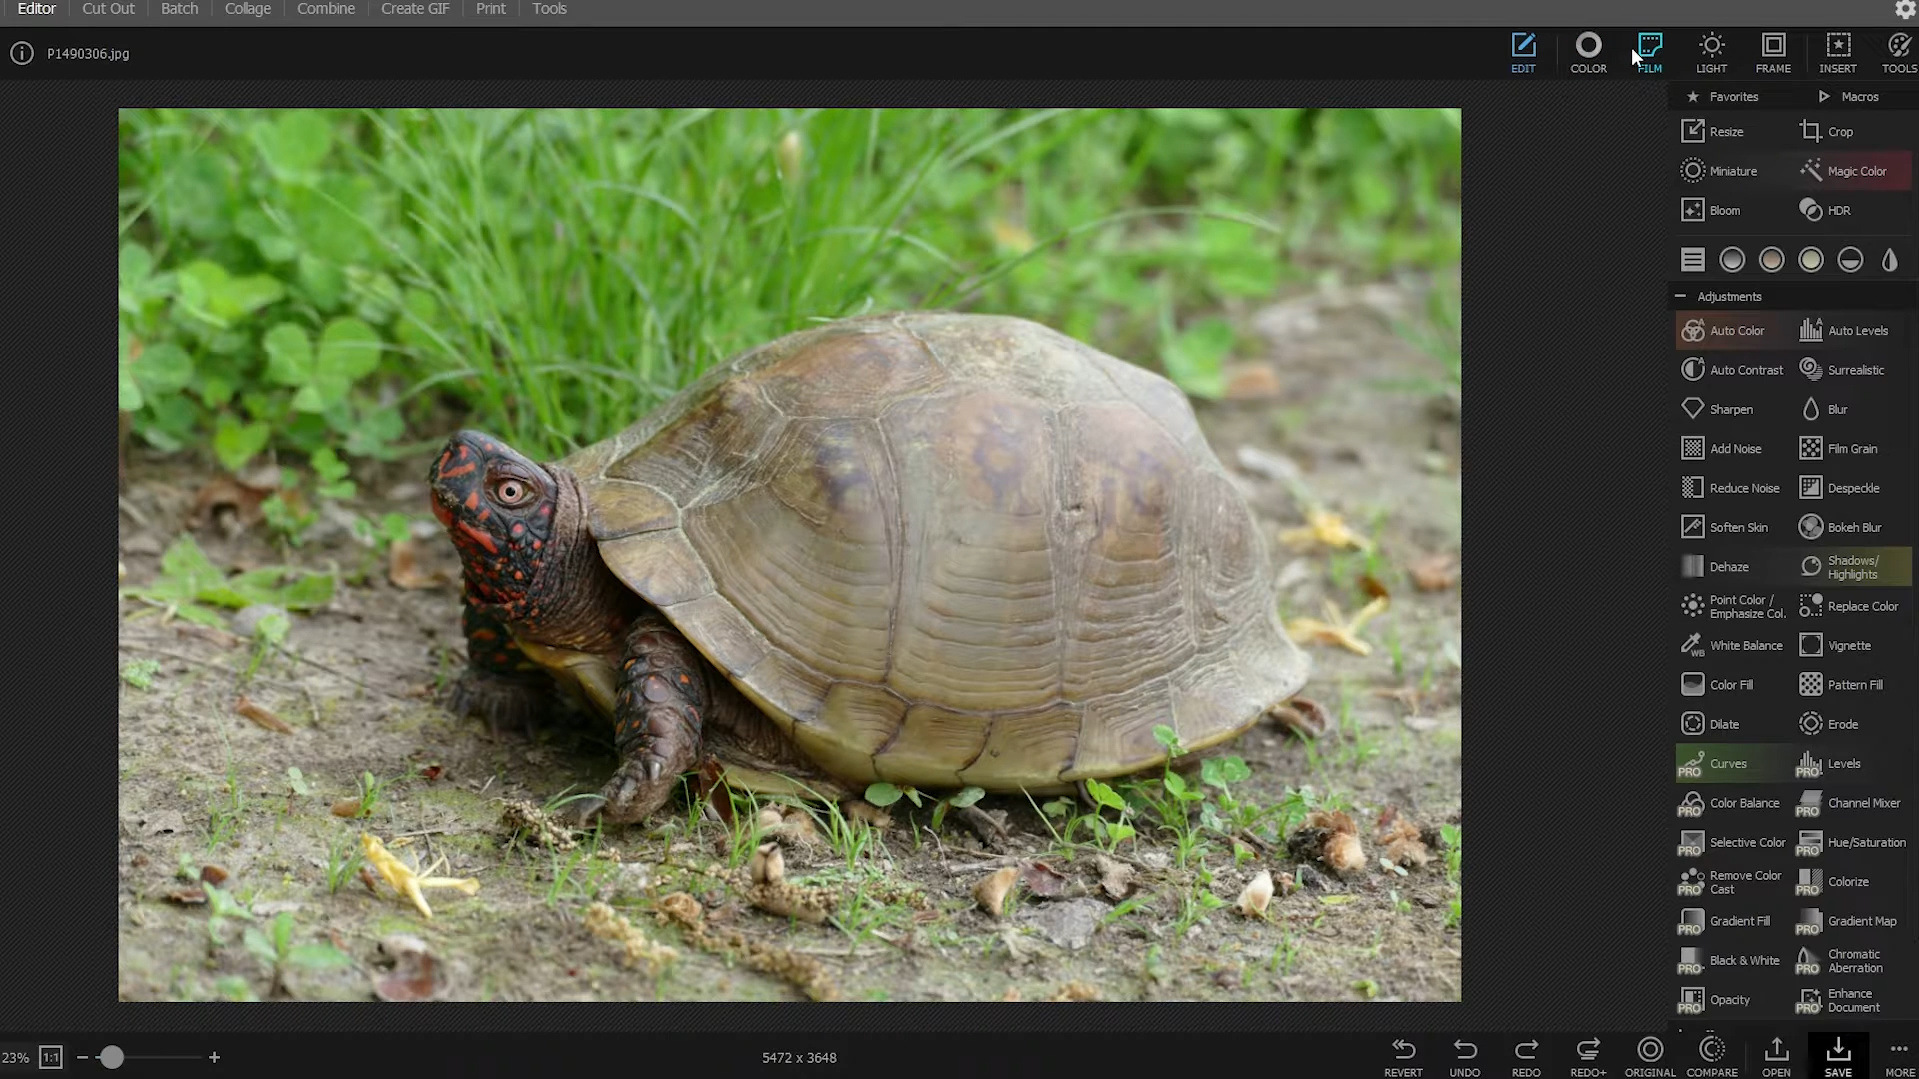Collapse the Adjustments section
Viewport: 1919px width, 1079px height.
pyautogui.click(x=1681, y=296)
